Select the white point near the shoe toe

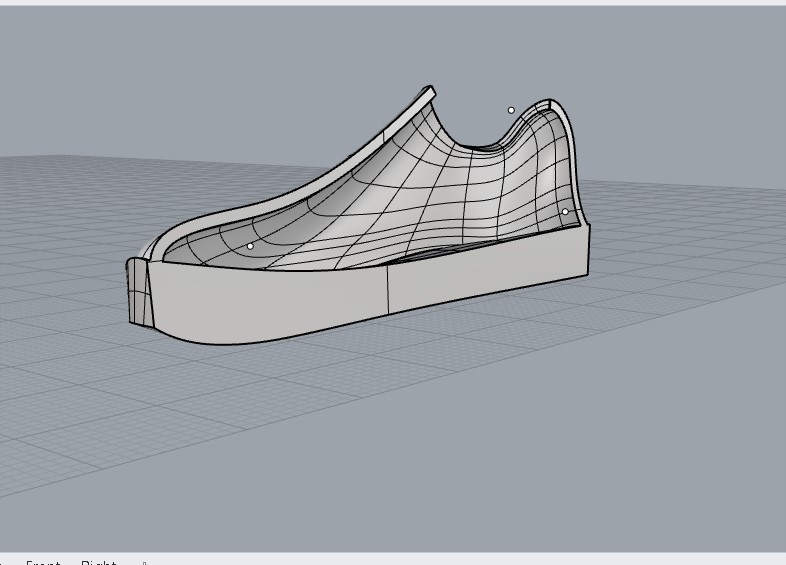click(x=250, y=246)
